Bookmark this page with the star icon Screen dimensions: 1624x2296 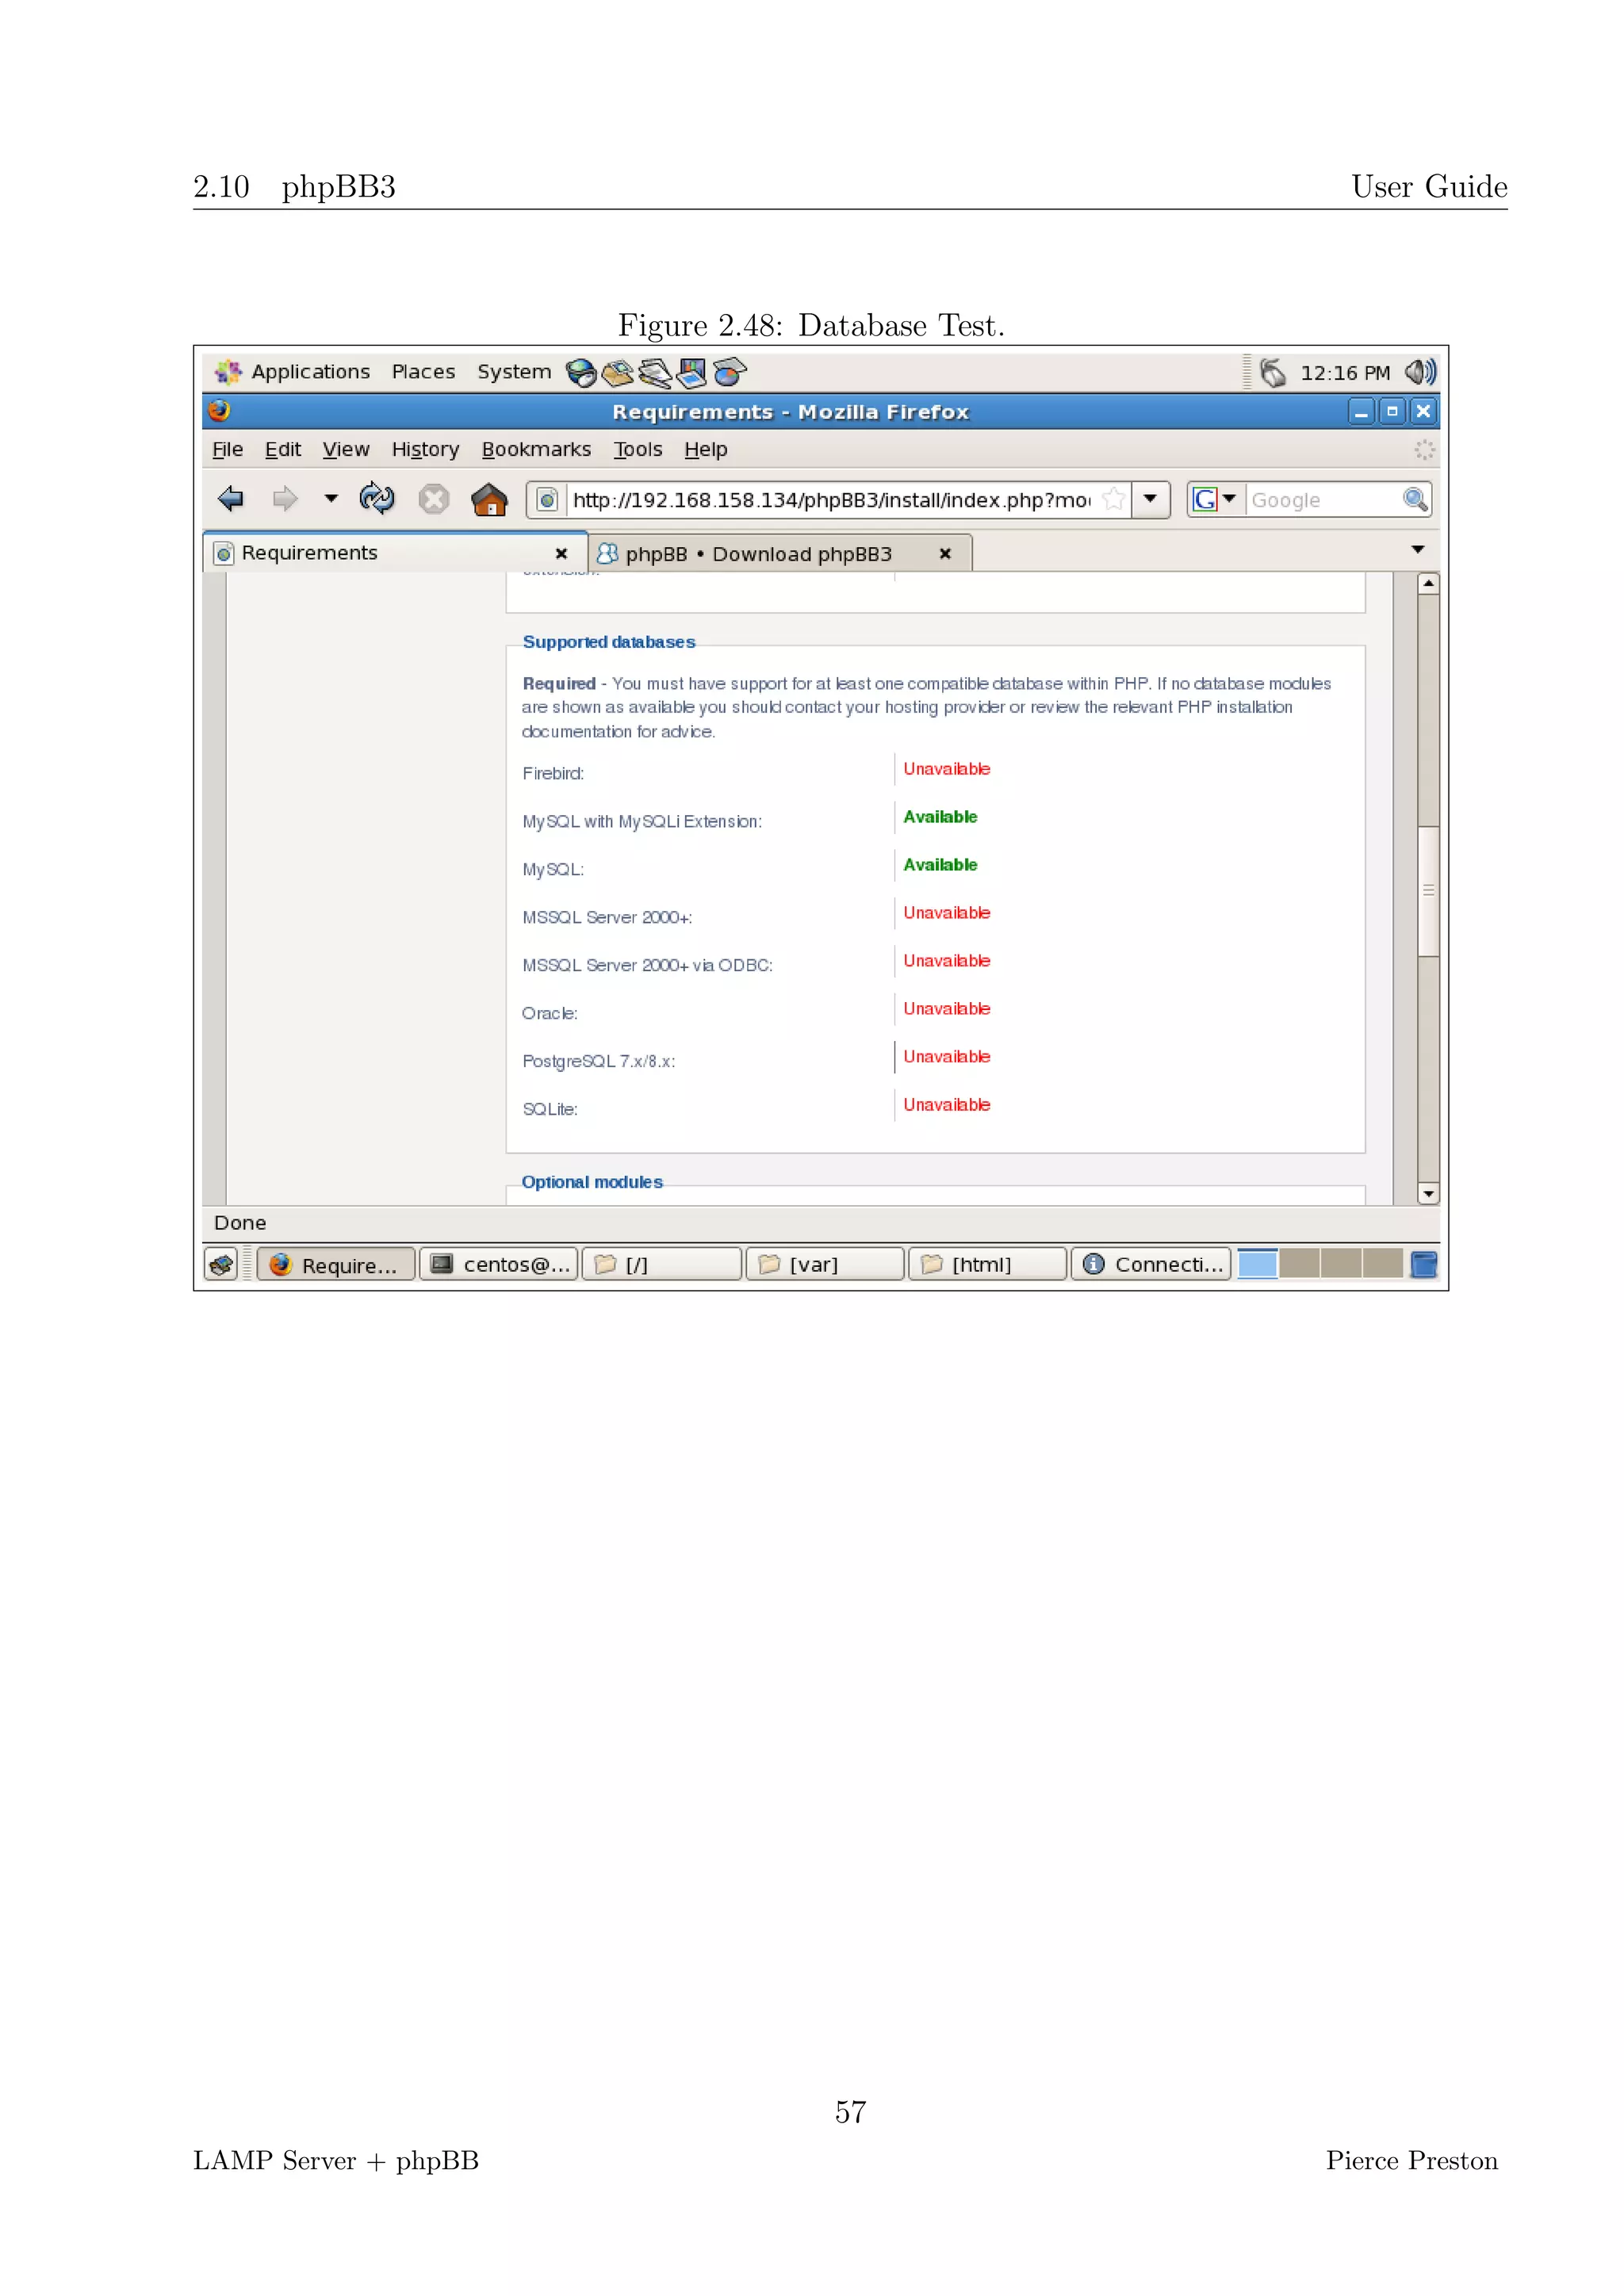[x=1113, y=499]
